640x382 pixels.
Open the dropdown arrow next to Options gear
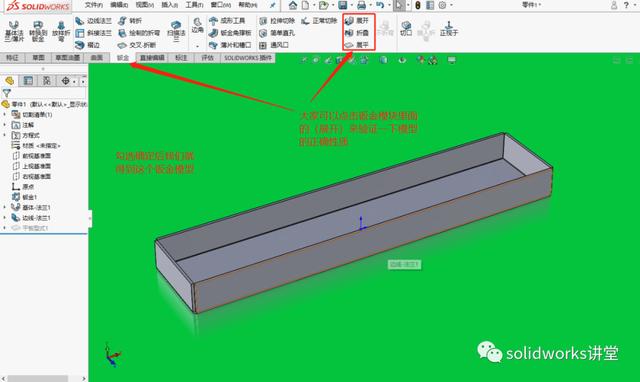[451, 5]
